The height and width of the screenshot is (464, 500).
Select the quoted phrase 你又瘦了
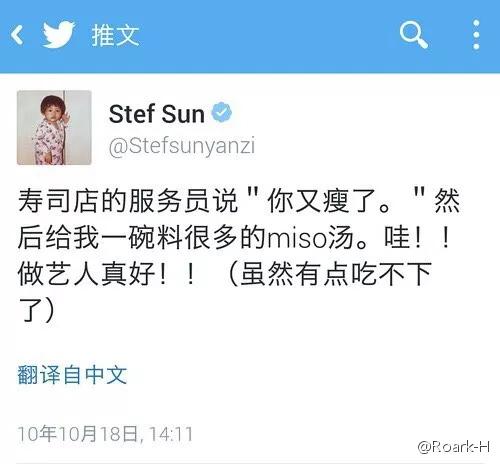[322, 201]
